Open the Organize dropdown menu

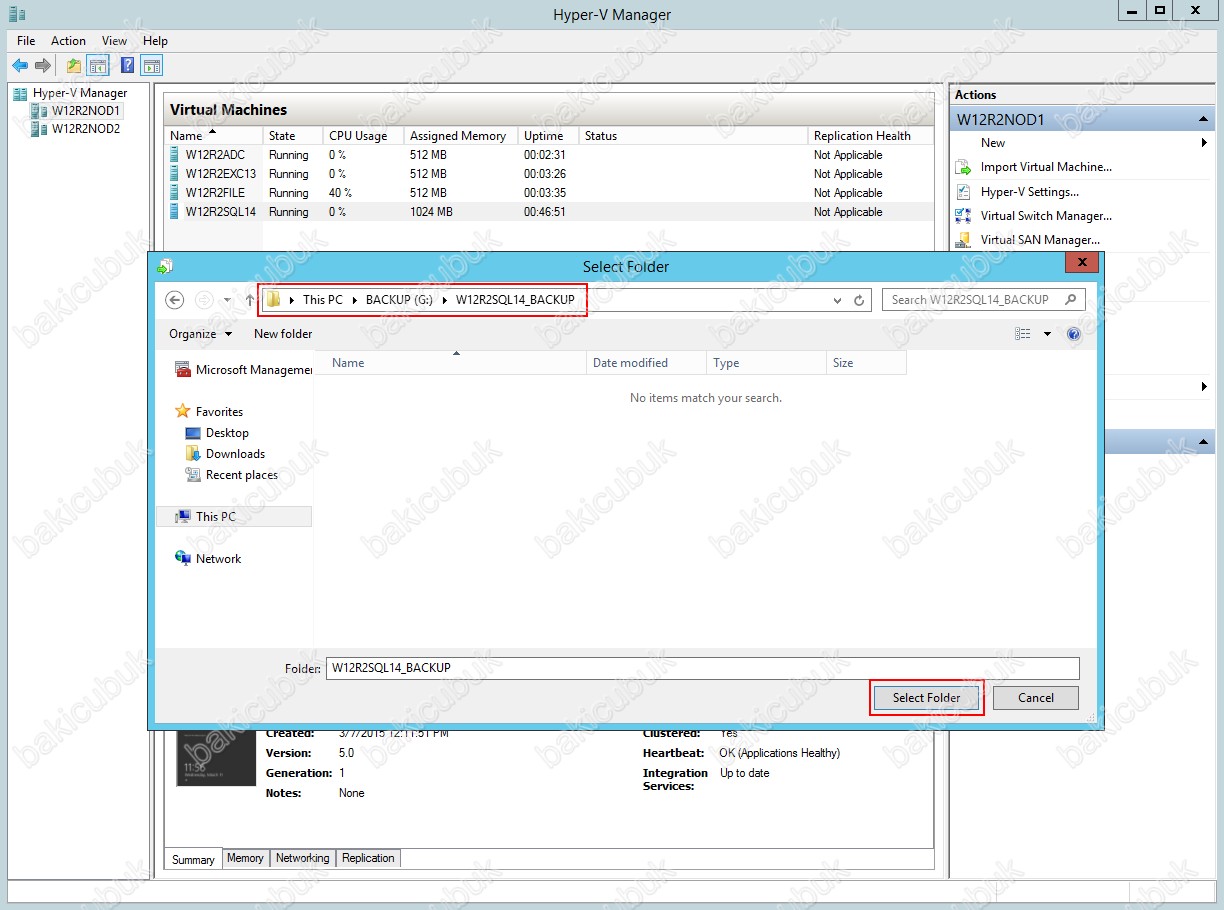coord(200,334)
